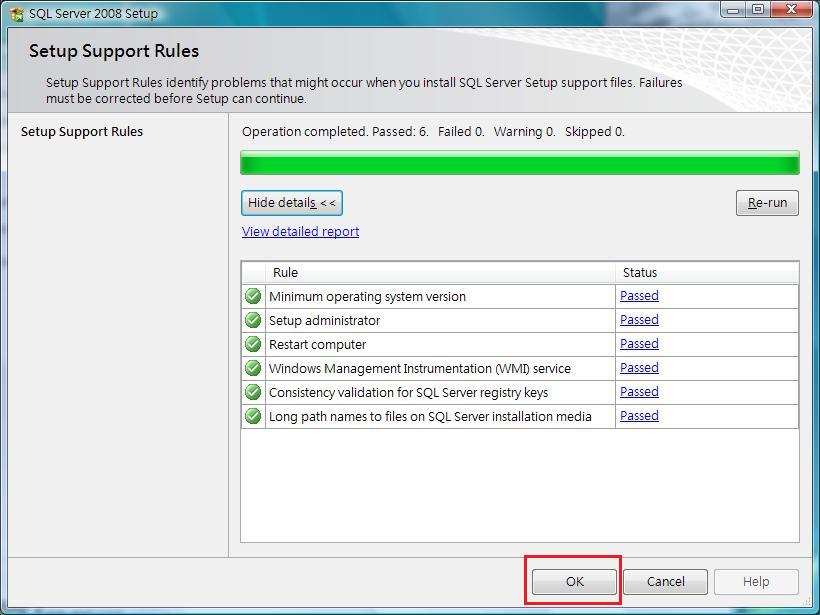Click green check icon for Windows Management Instrumentation service
Screen dimensions: 820x615
[253, 368]
